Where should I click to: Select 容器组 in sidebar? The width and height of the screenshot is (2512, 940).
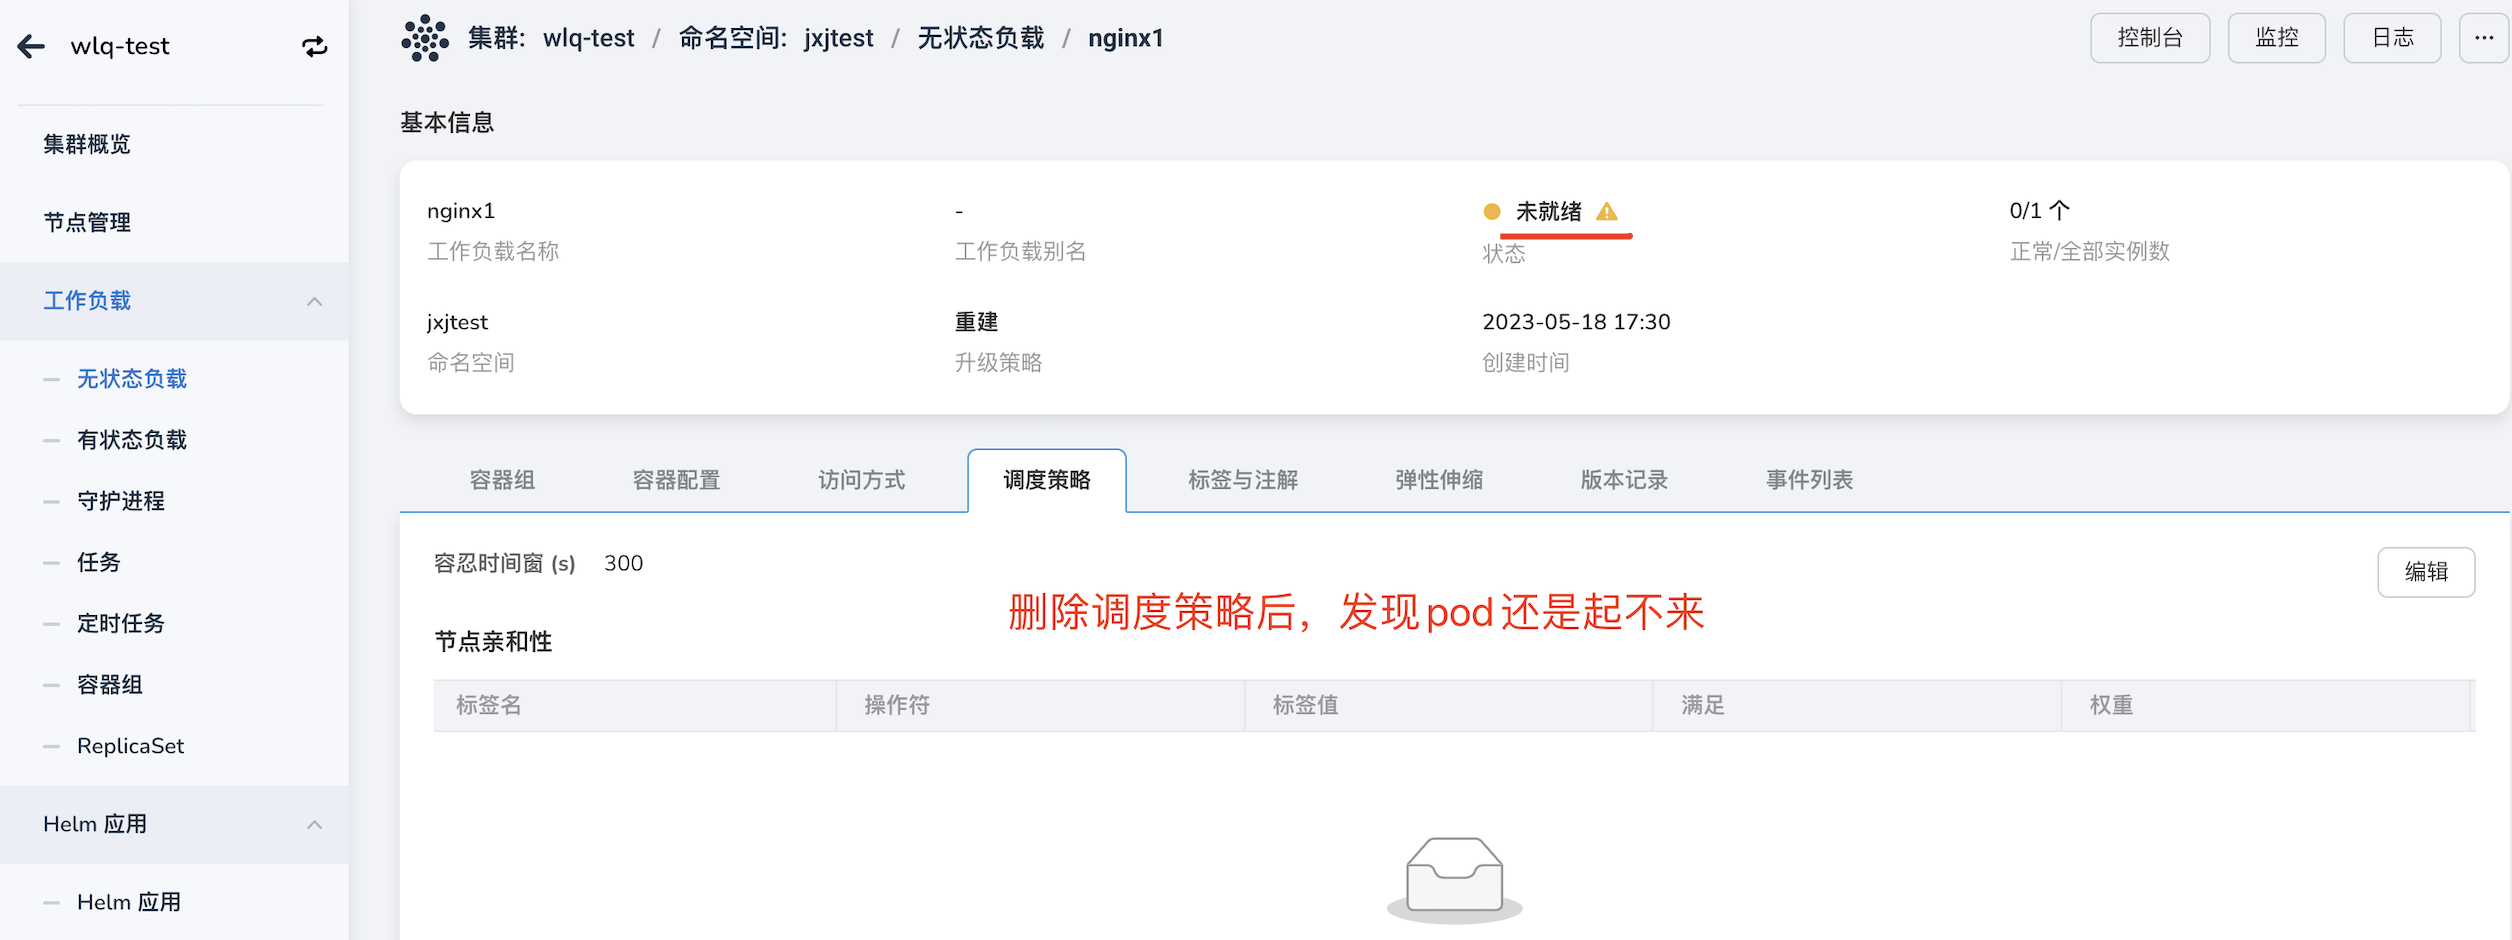(x=110, y=685)
